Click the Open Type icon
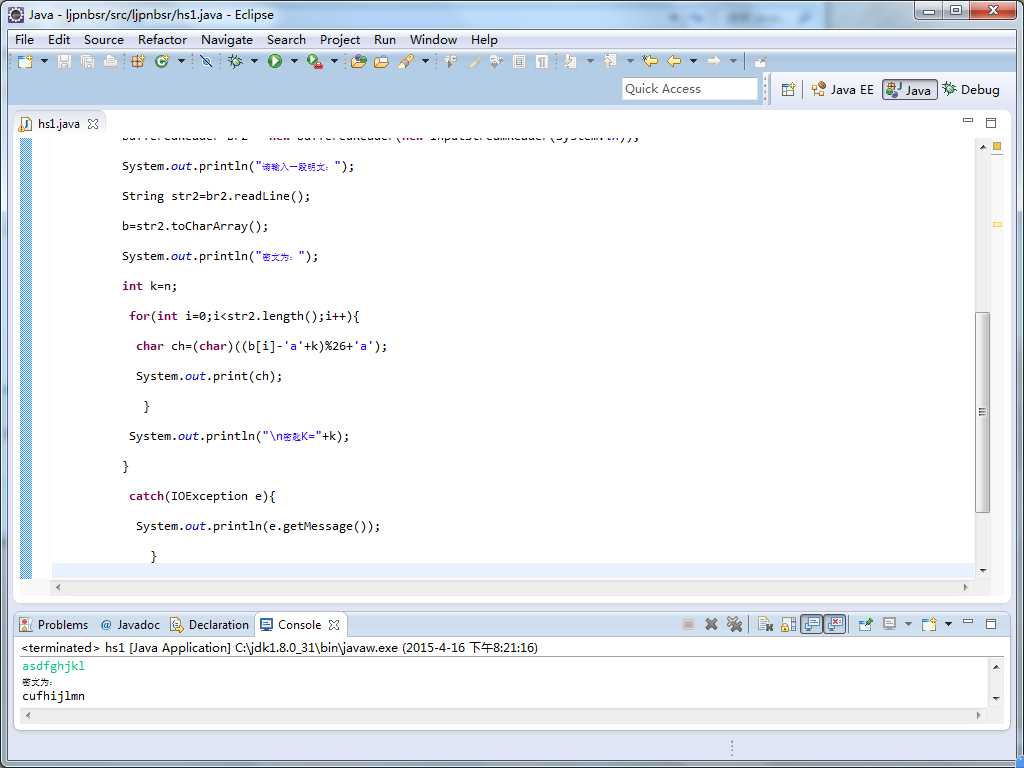This screenshot has height=768, width=1024. [x=358, y=62]
